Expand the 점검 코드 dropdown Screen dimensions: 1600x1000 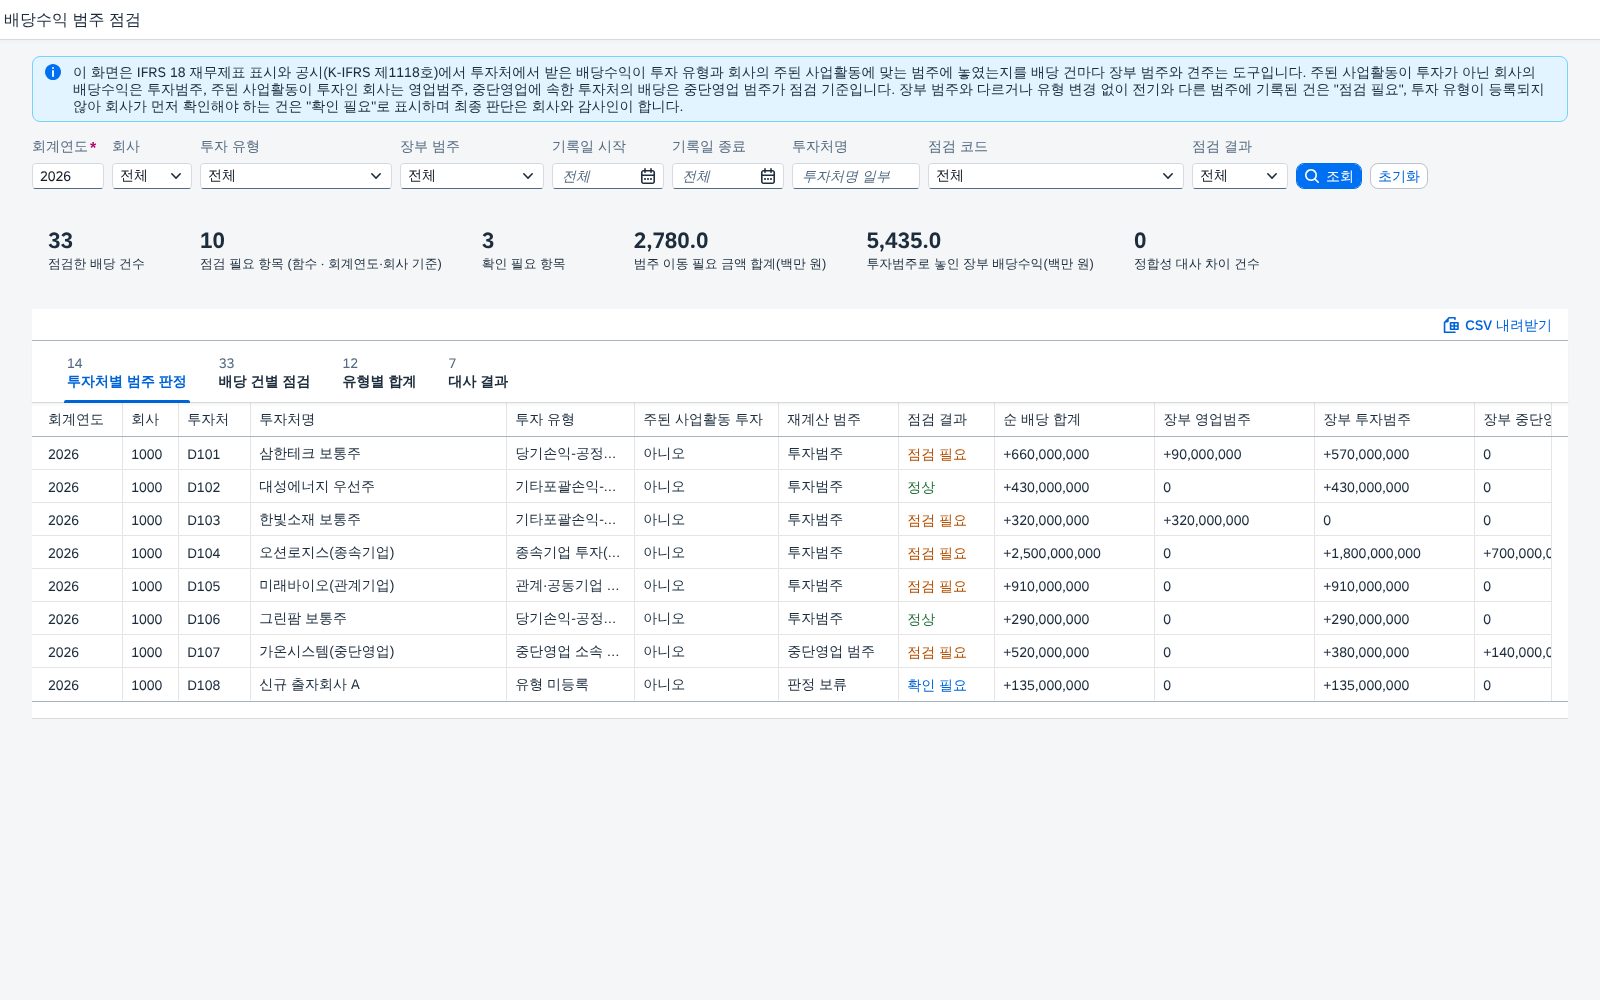tap(1056, 176)
